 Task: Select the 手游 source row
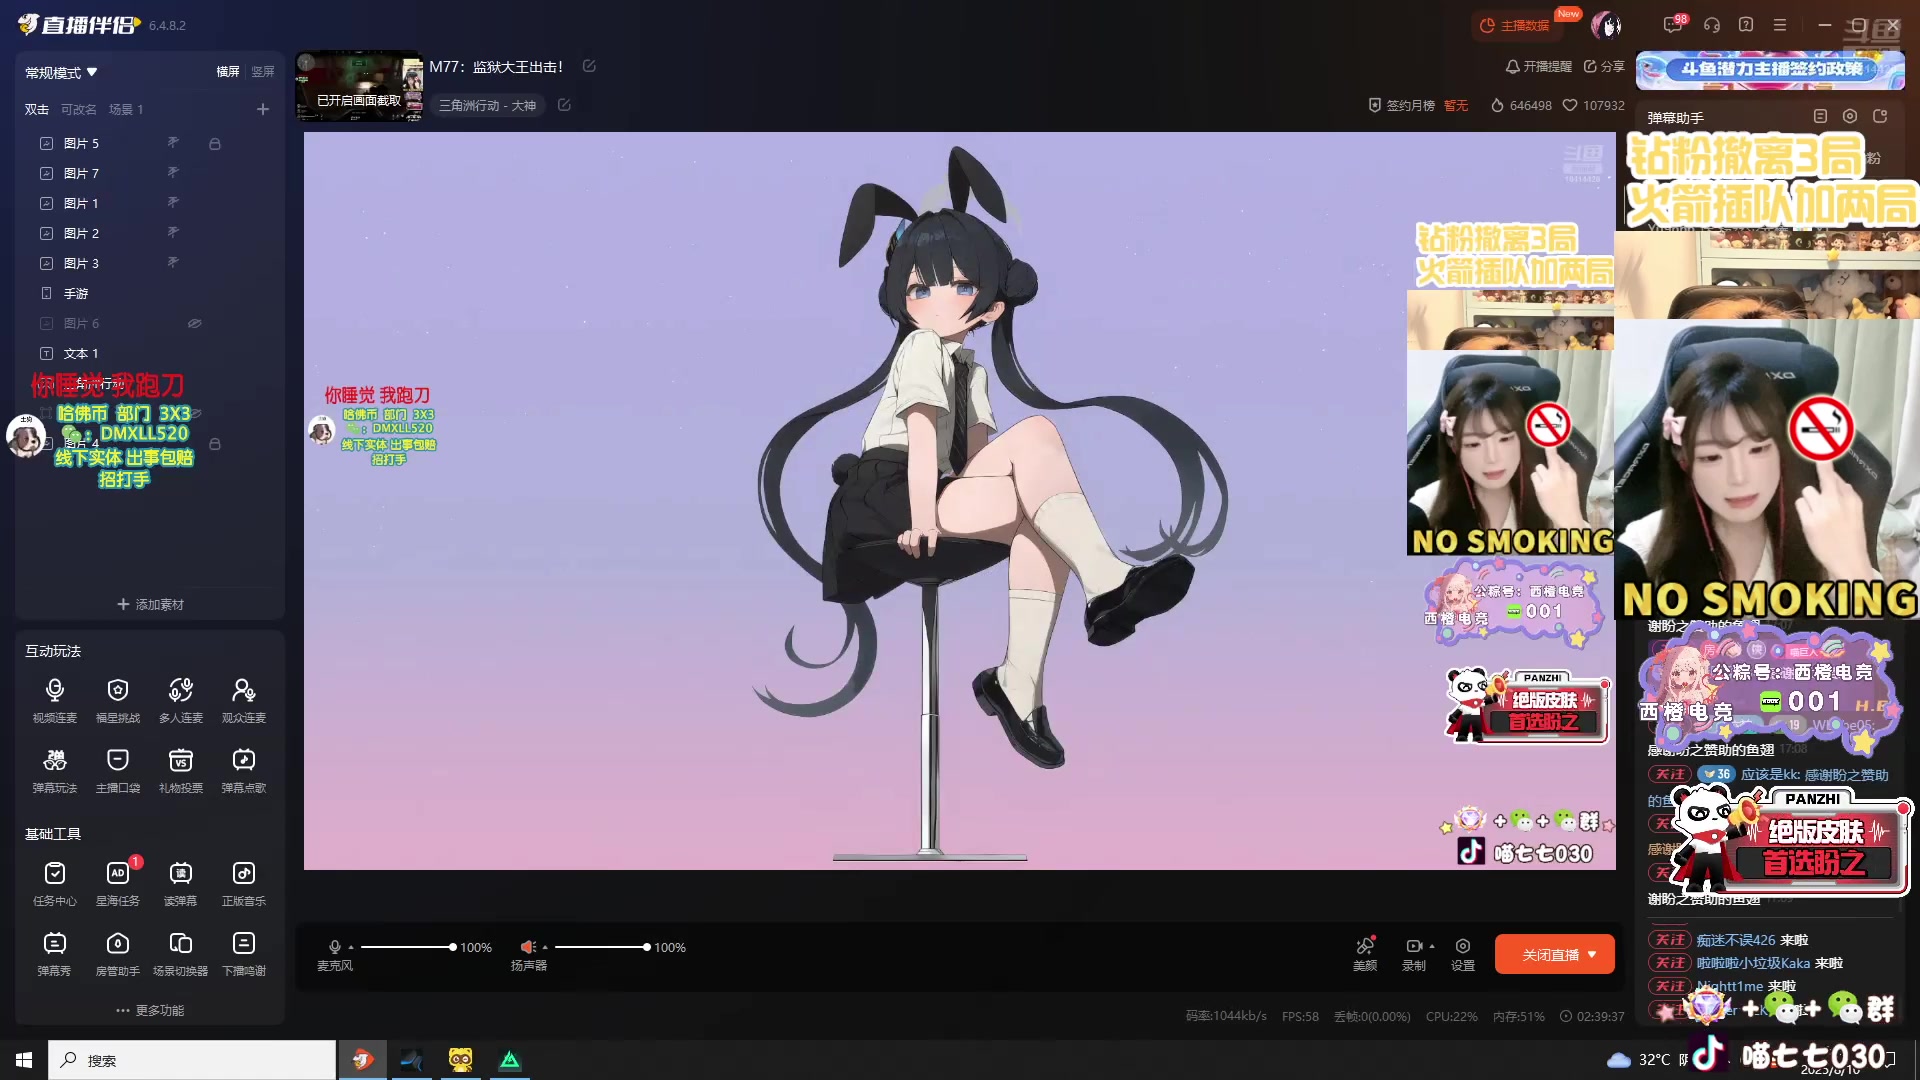click(150, 293)
